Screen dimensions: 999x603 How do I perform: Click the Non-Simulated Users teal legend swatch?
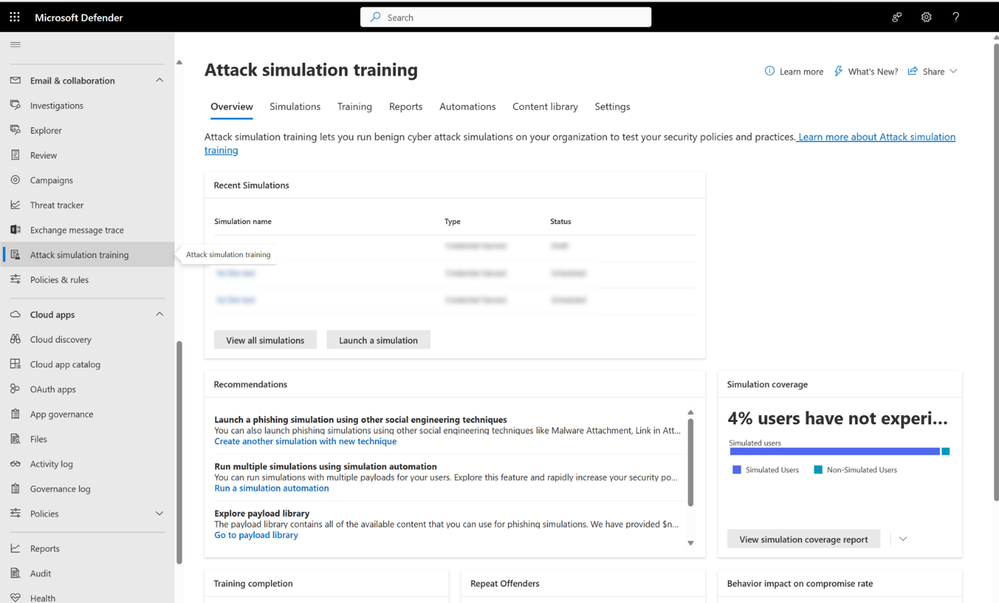pos(818,470)
